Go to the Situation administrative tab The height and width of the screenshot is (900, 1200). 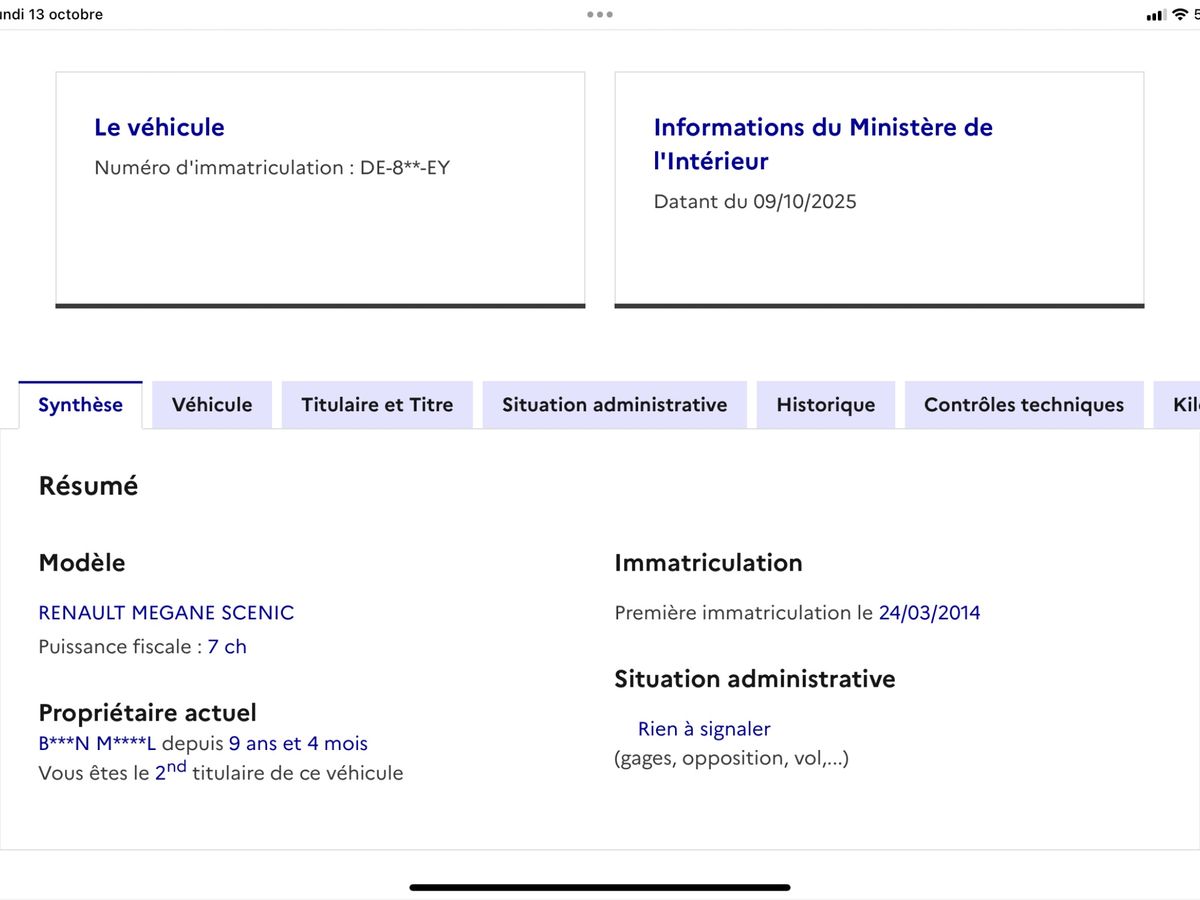614,405
